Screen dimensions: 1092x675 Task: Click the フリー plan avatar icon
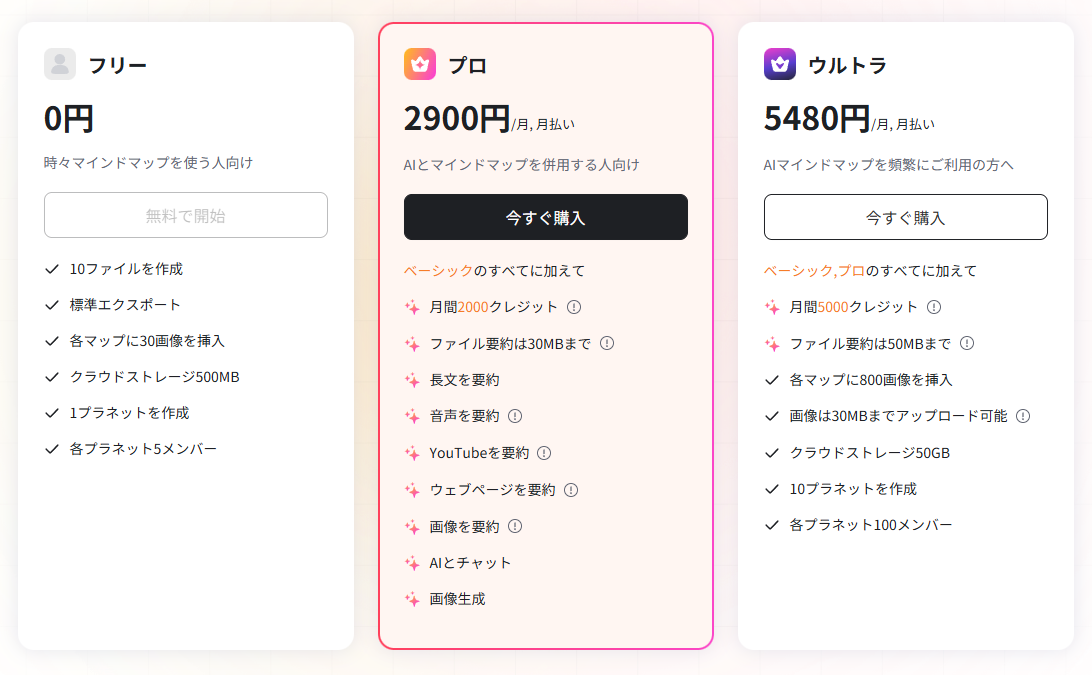[60, 64]
